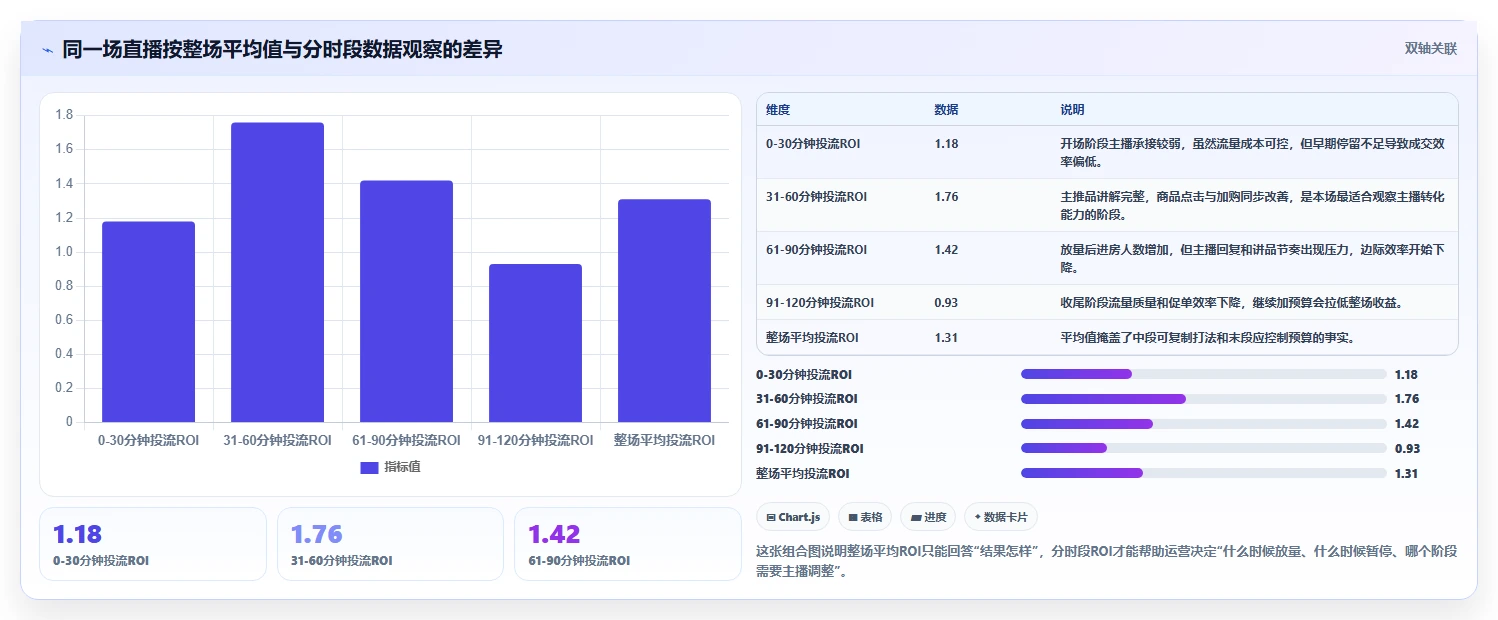This screenshot has width=1498, height=620.
Task: Click the Chart.js tag chip
Action: point(793,517)
